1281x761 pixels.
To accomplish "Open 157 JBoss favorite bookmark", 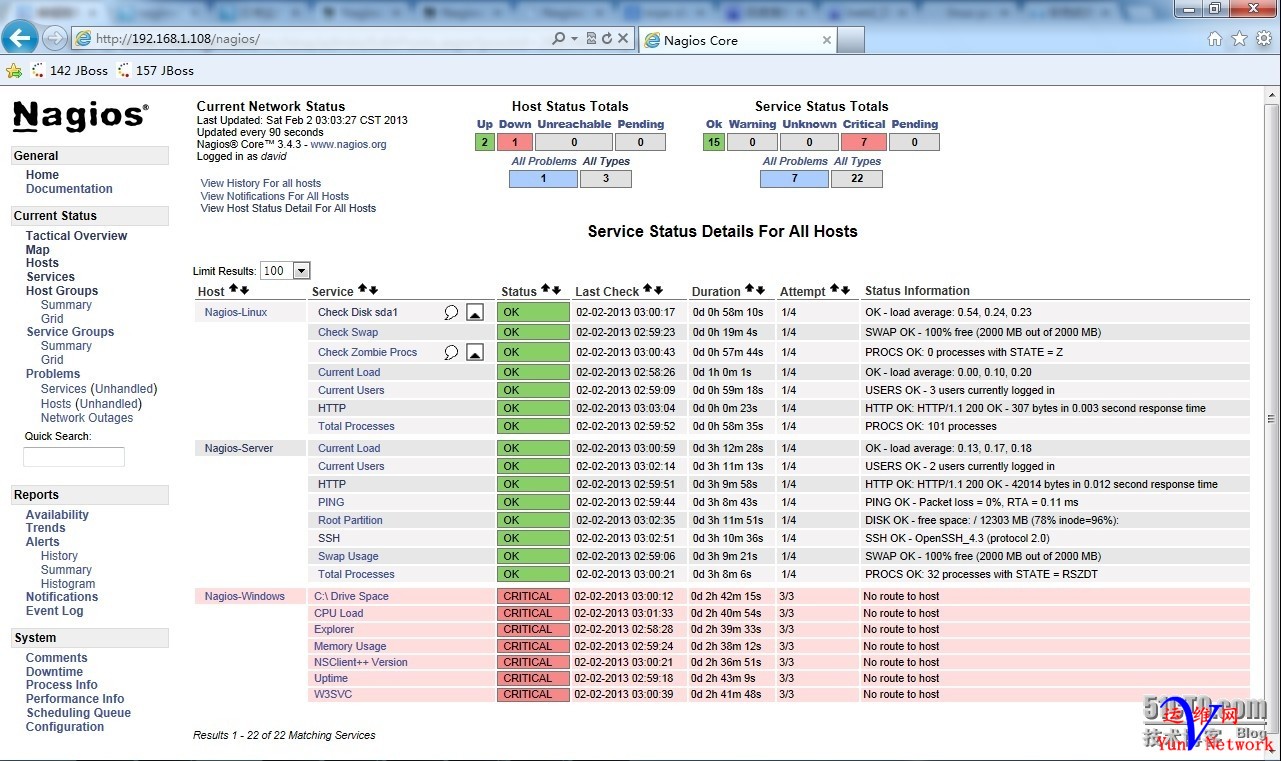I will (155, 71).
